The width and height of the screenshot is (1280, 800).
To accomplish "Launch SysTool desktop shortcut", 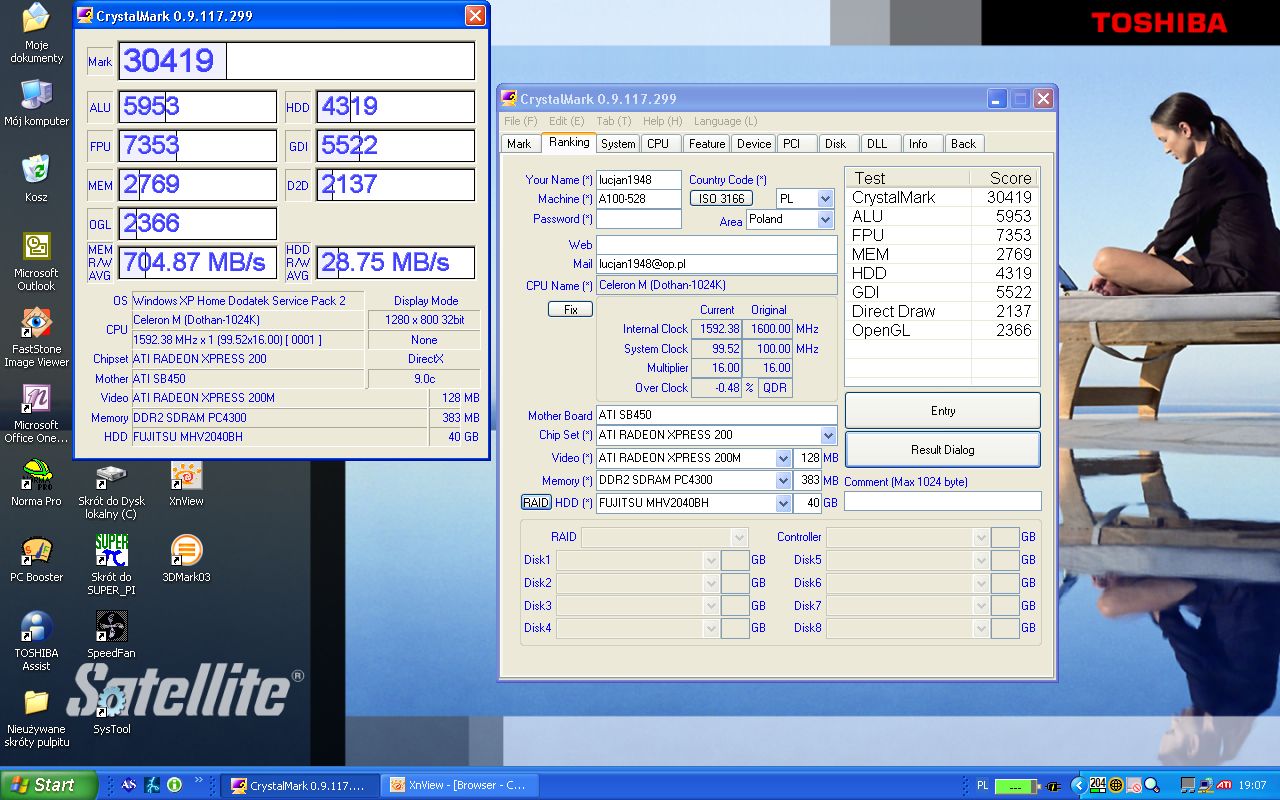I will 111,711.
